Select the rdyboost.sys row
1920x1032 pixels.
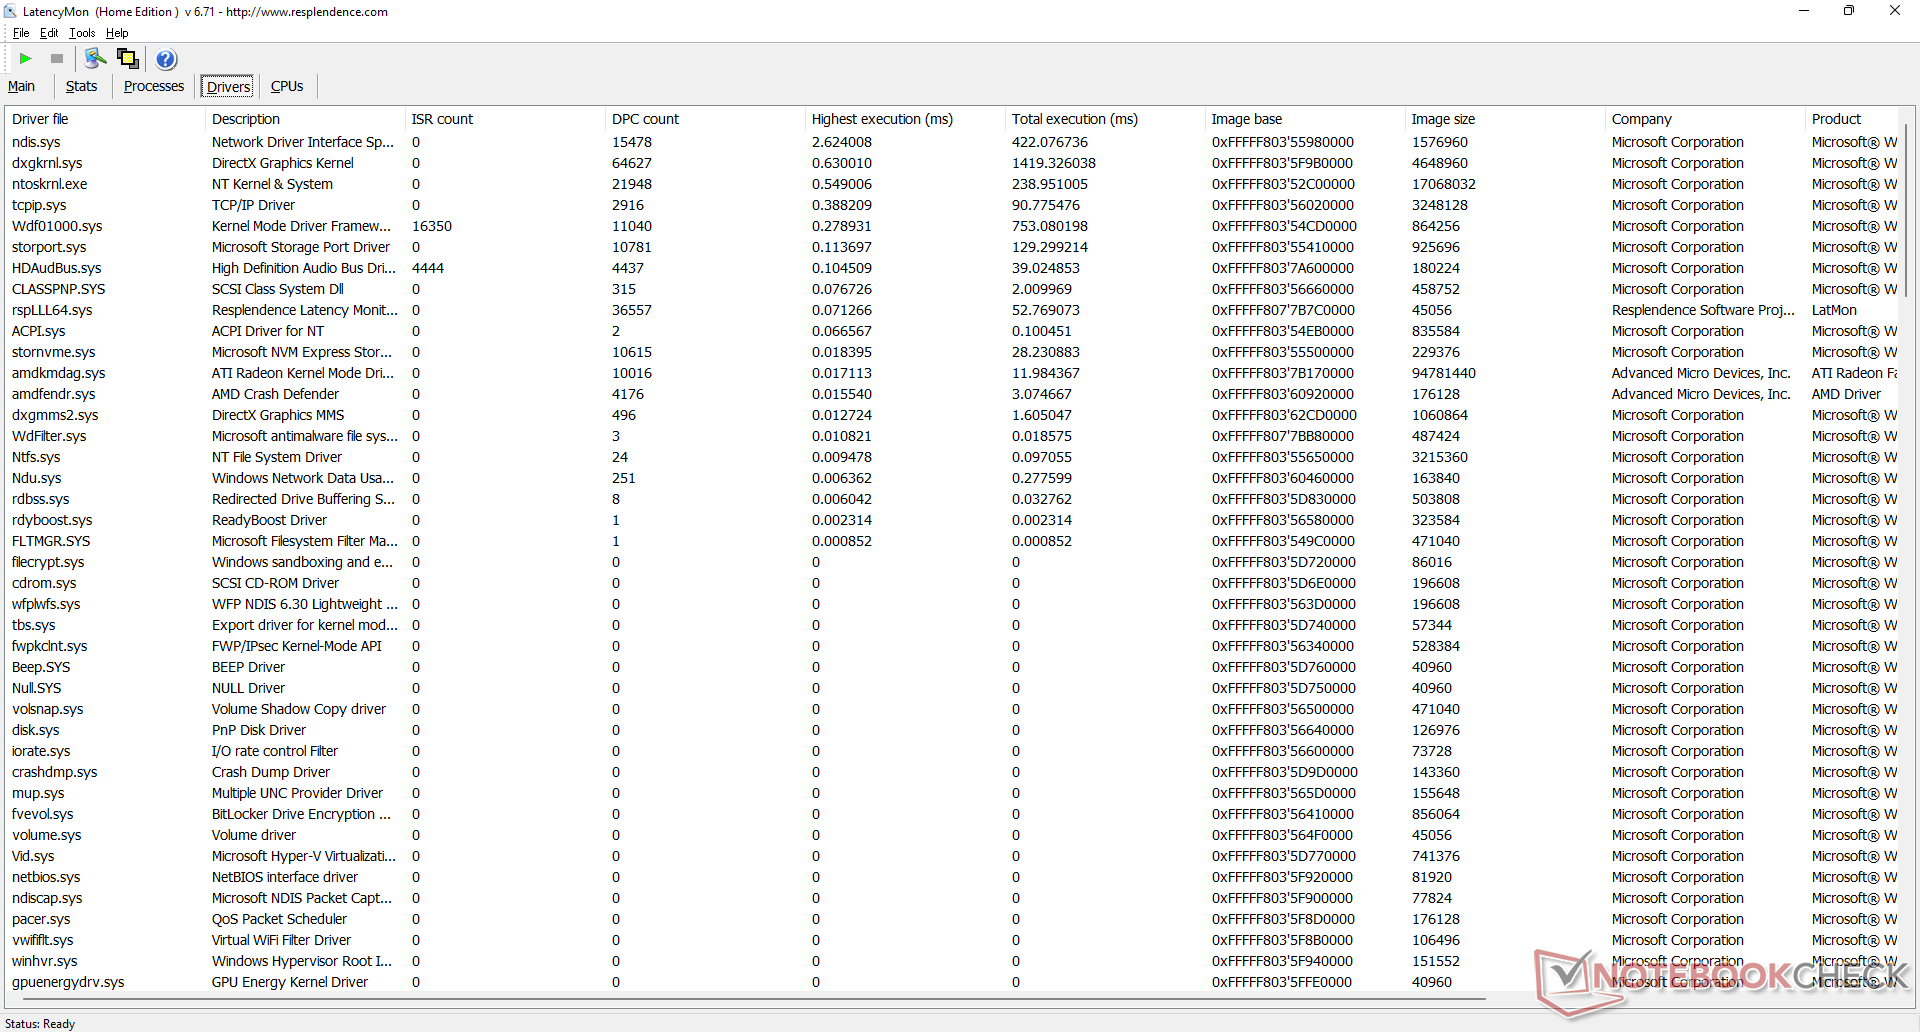click(x=951, y=520)
